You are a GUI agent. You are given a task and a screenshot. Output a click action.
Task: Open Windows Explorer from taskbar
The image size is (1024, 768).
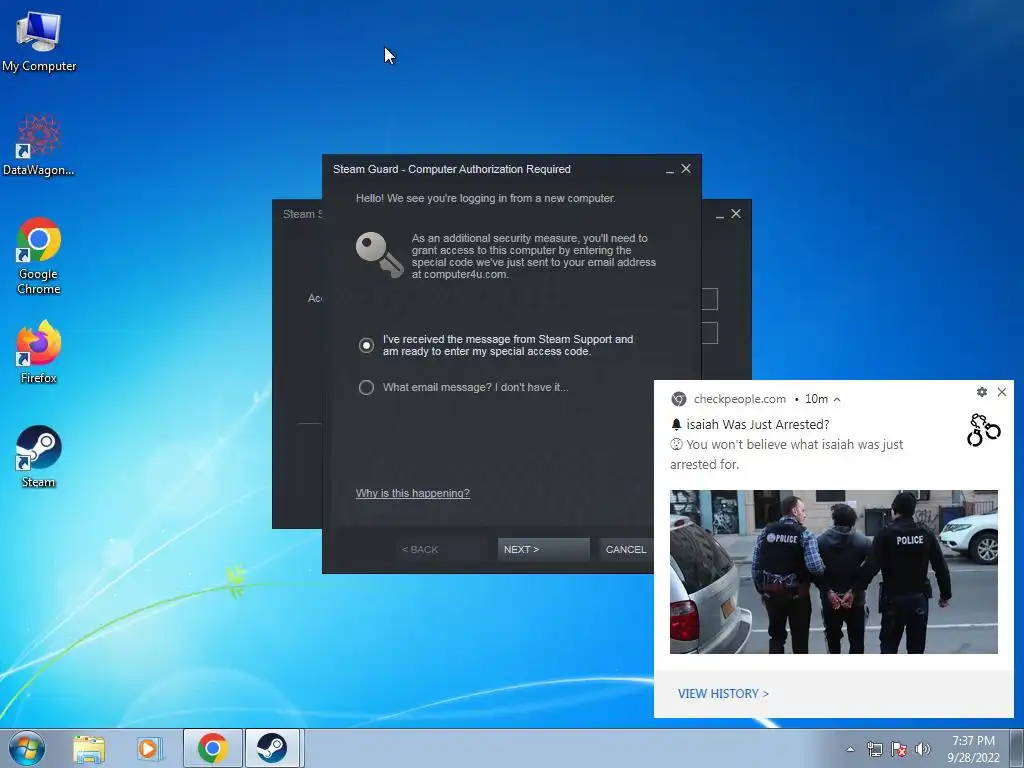pyautogui.click(x=89, y=749)
